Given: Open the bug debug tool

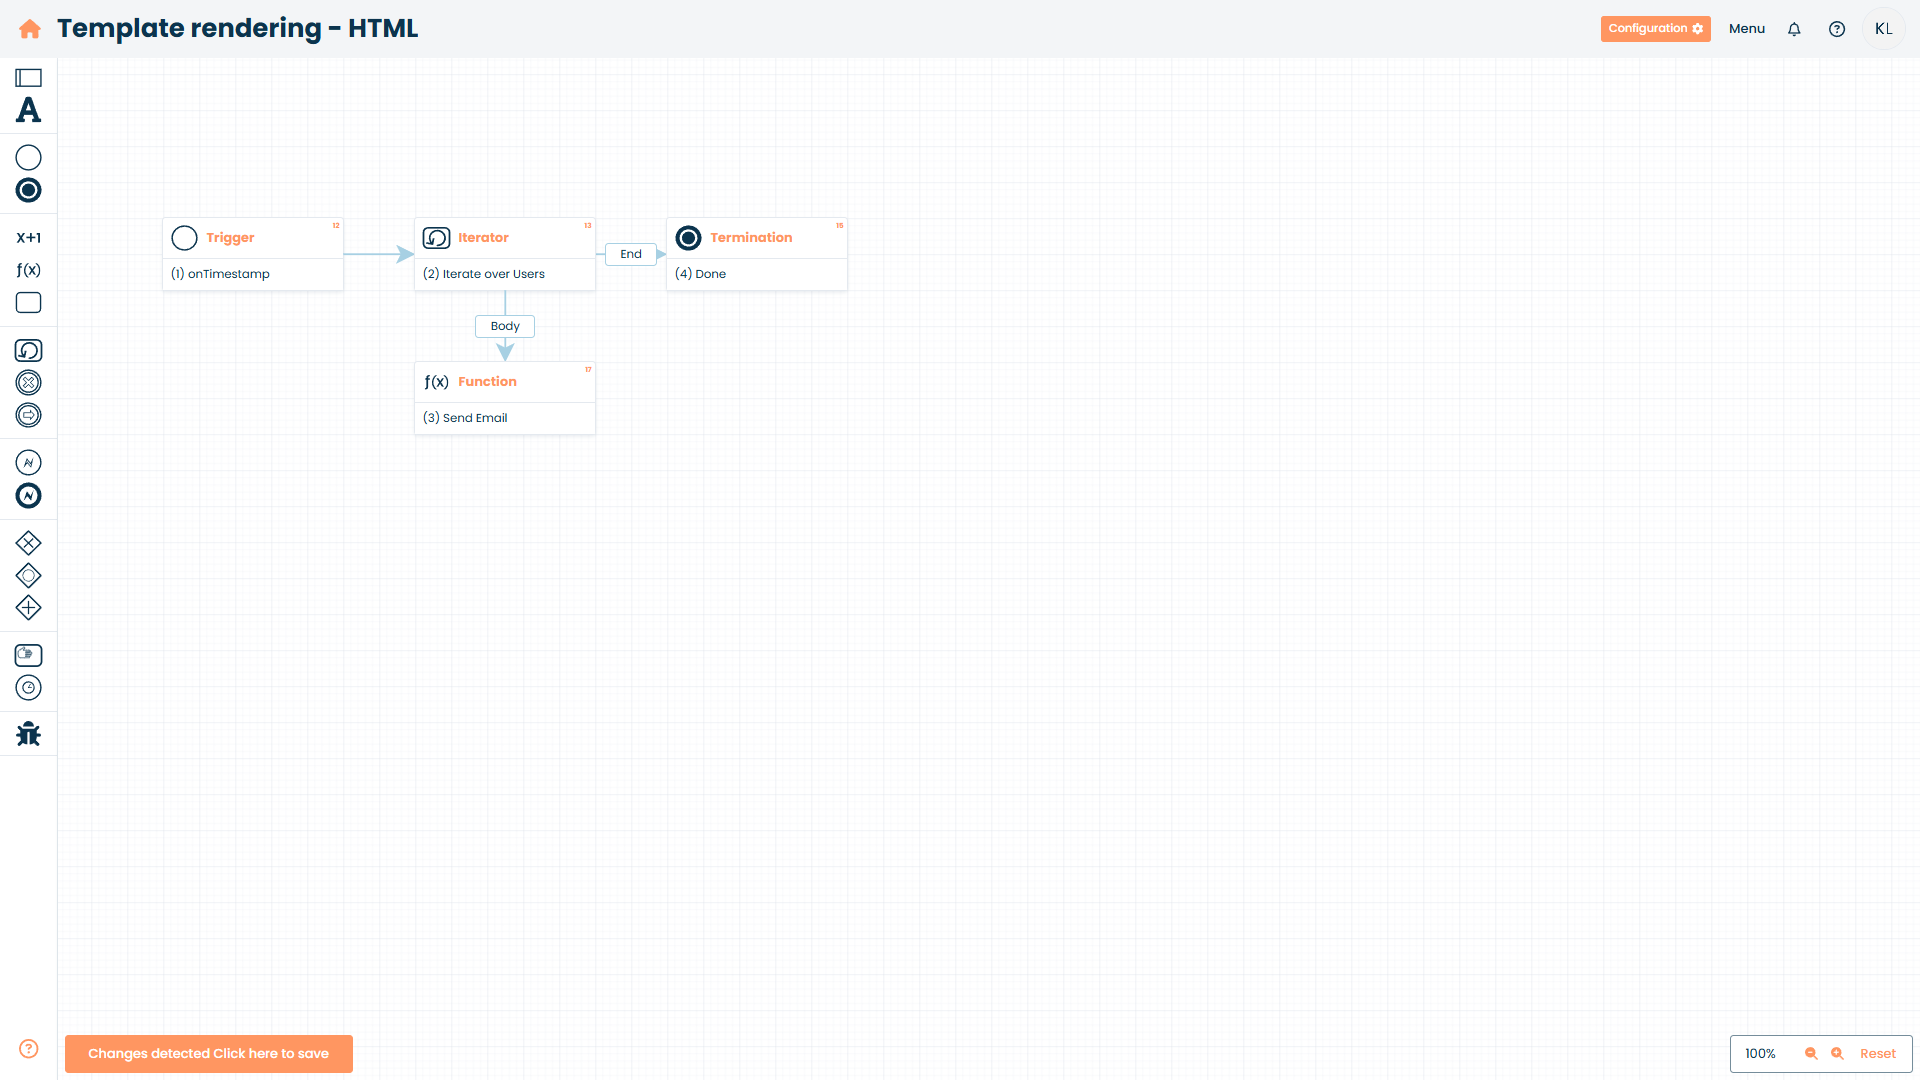Looking at the screenshot, I should tap(28, 735).
